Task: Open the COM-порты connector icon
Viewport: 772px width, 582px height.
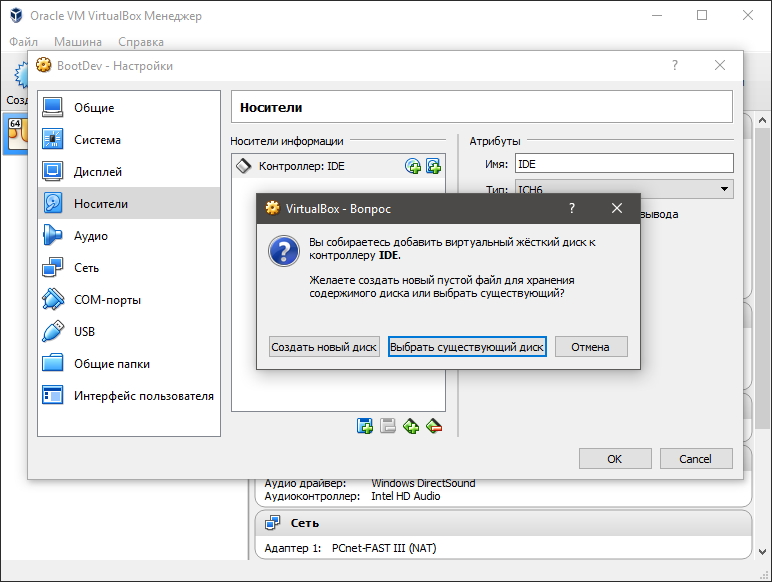Action: pyautogui.click(x=52, y=299)
